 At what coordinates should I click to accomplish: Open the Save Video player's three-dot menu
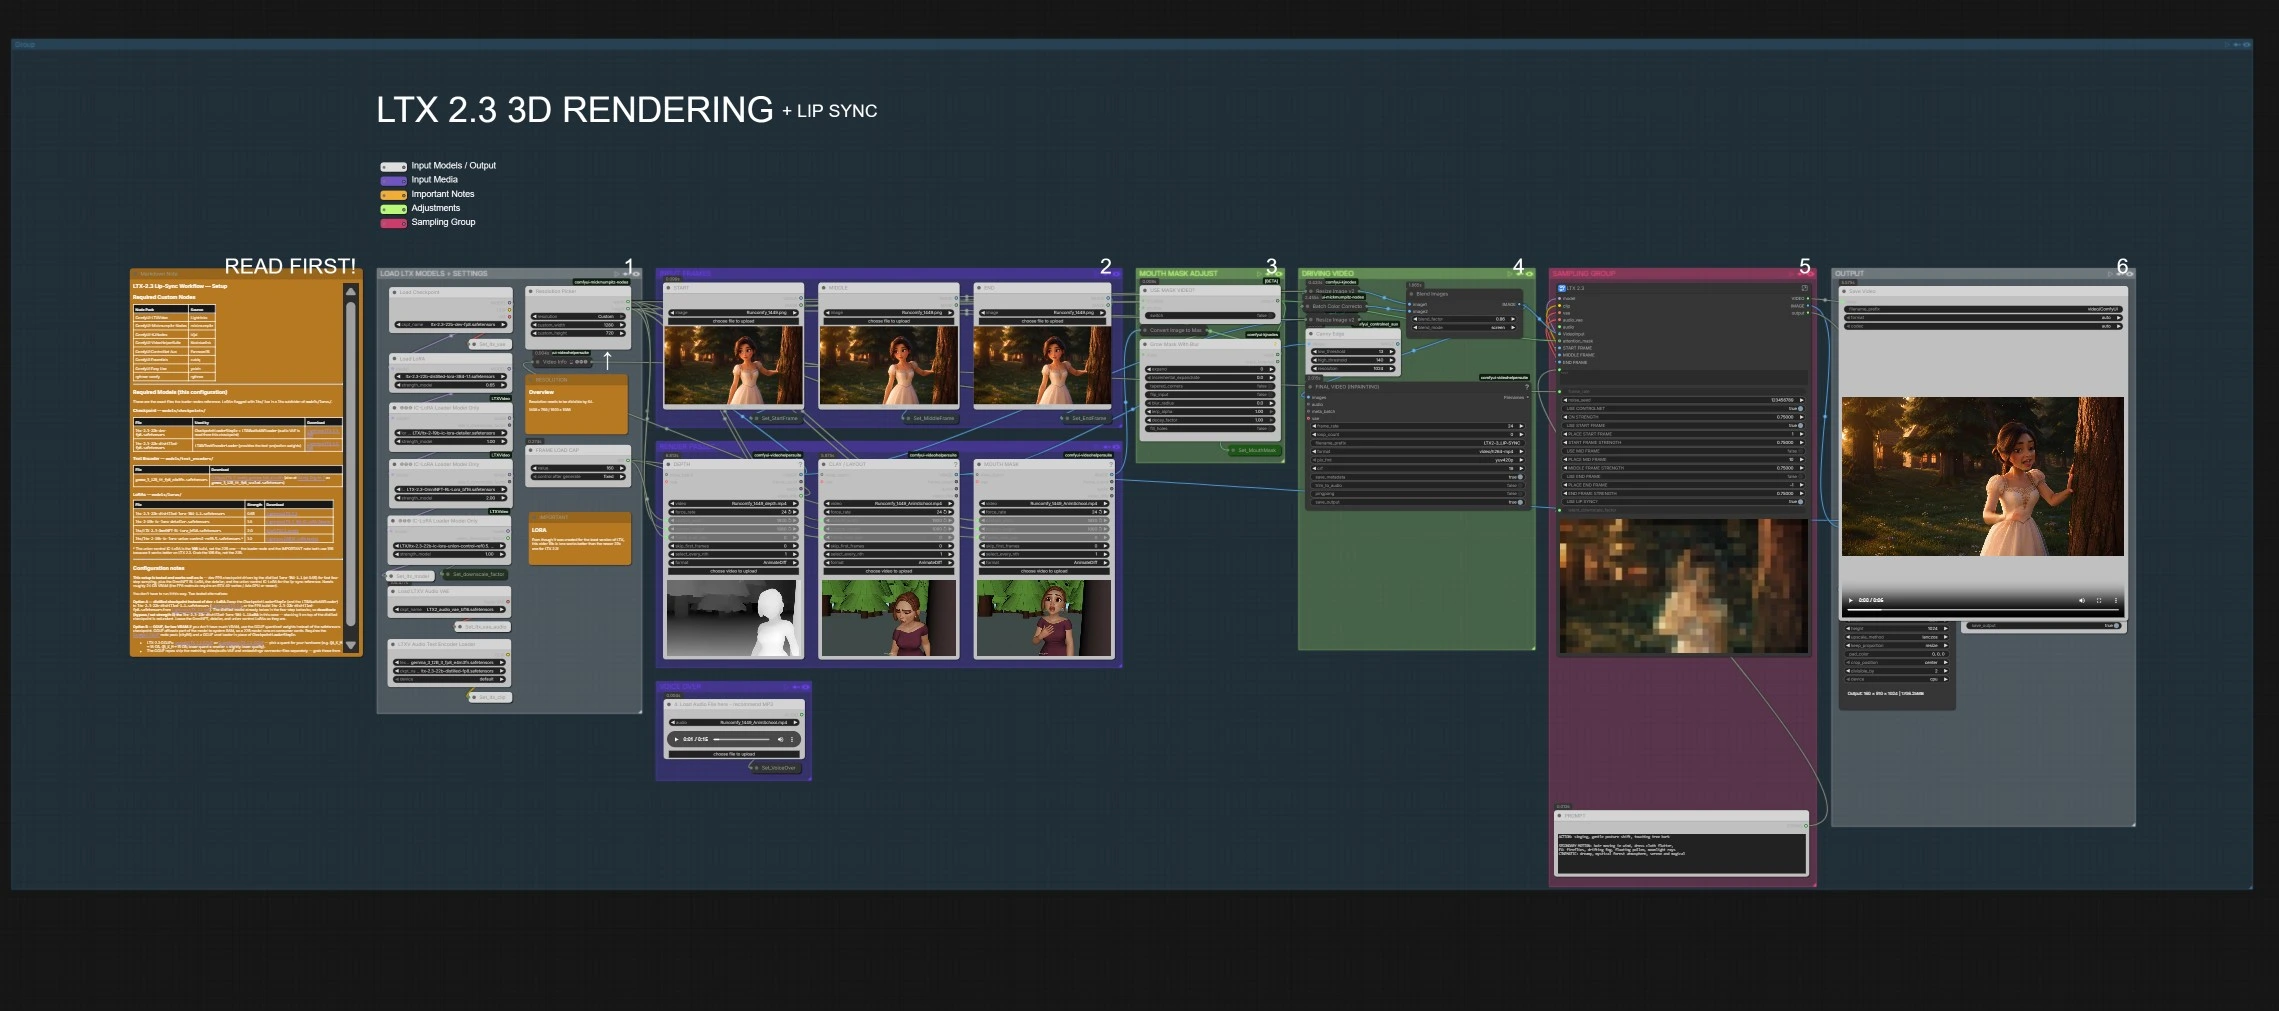click(2115, 600)
